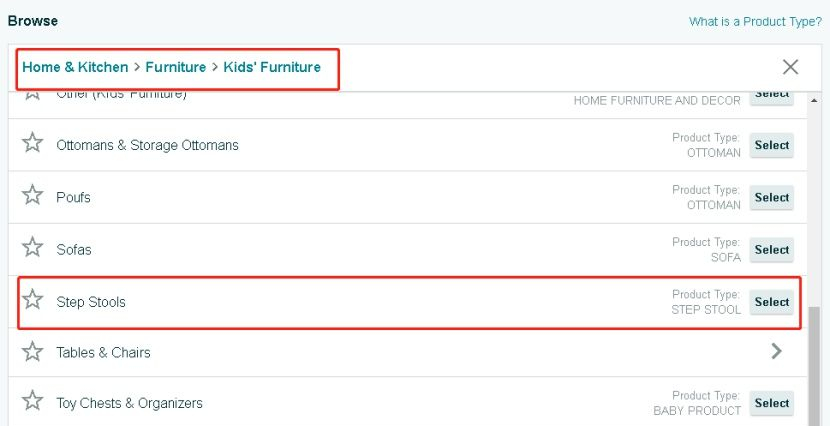Viewport: 830px width, 426px height.
Task: Toggle the Step Stools favorite star
Action: [32, 300]
